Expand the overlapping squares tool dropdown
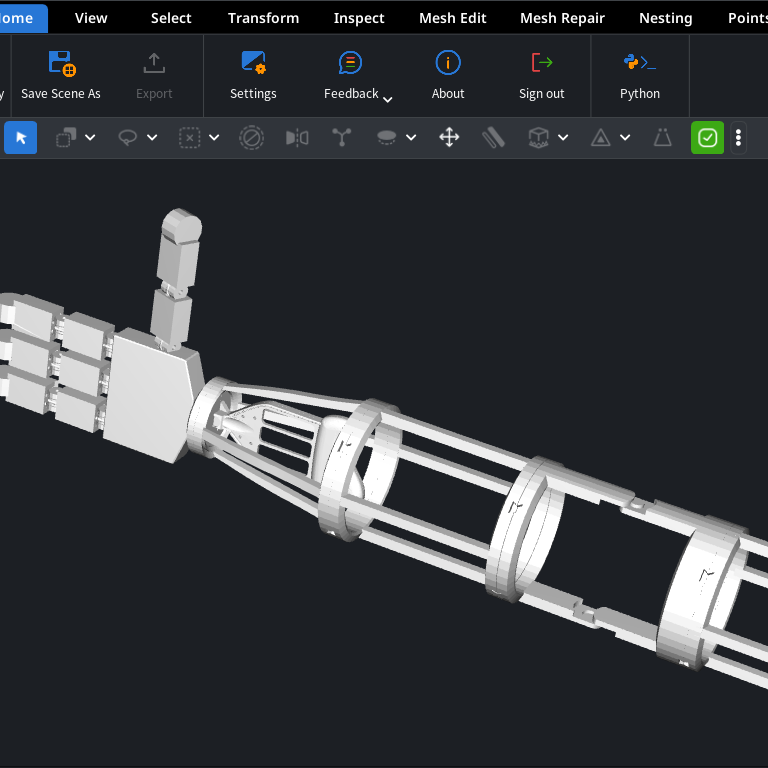The image size is (768, 768). pyautogui.click(x=90, y=138)
